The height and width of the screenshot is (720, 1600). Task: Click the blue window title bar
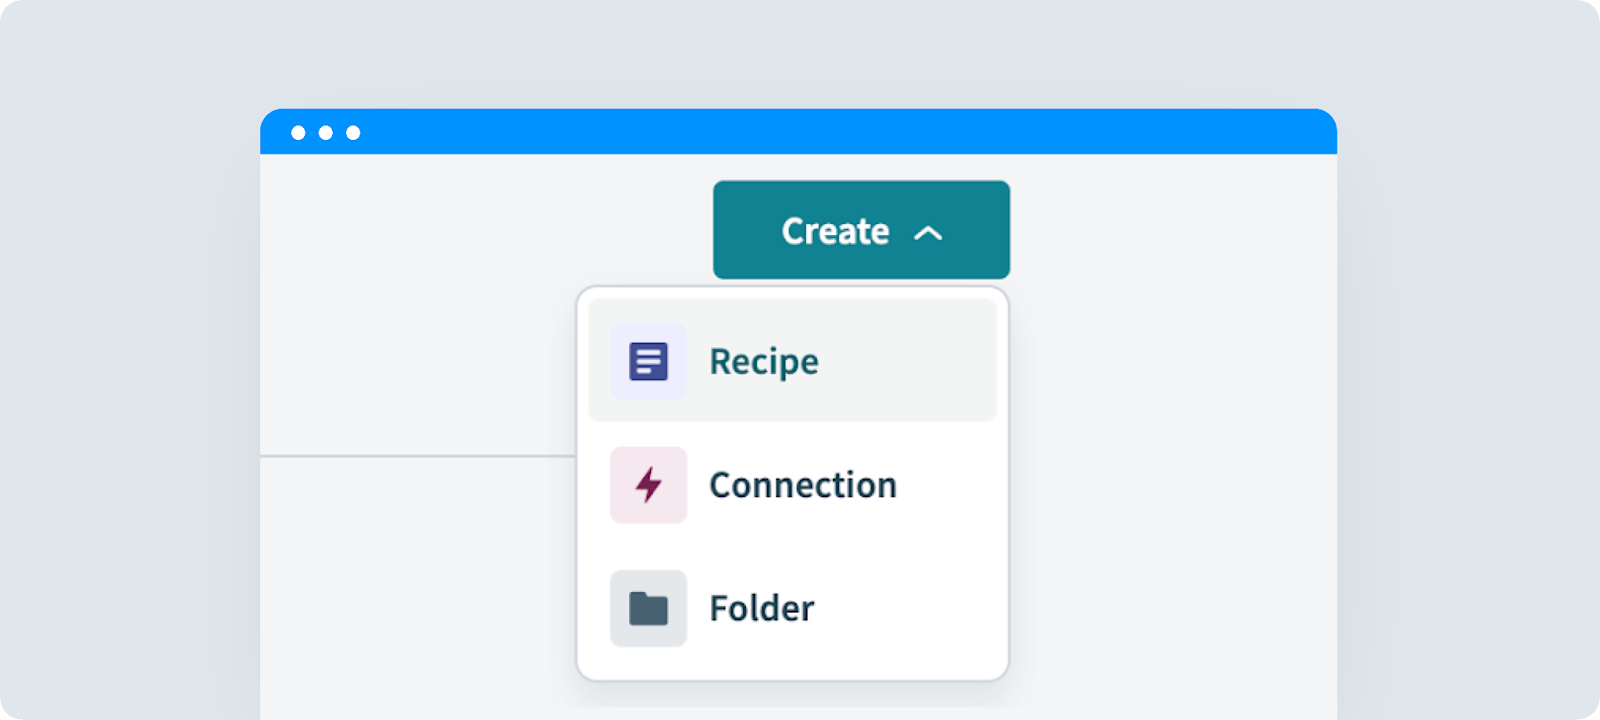[x=798, y=132]
